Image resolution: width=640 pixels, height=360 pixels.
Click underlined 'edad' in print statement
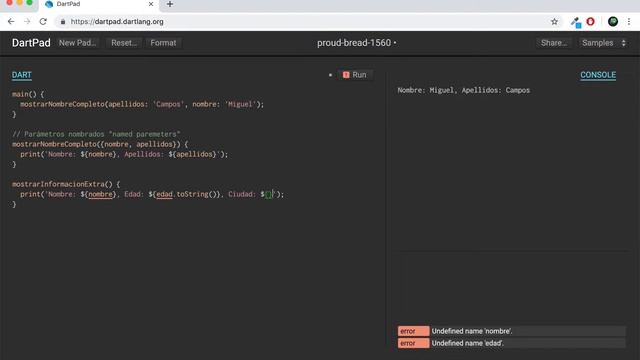[x=164, y=194]
